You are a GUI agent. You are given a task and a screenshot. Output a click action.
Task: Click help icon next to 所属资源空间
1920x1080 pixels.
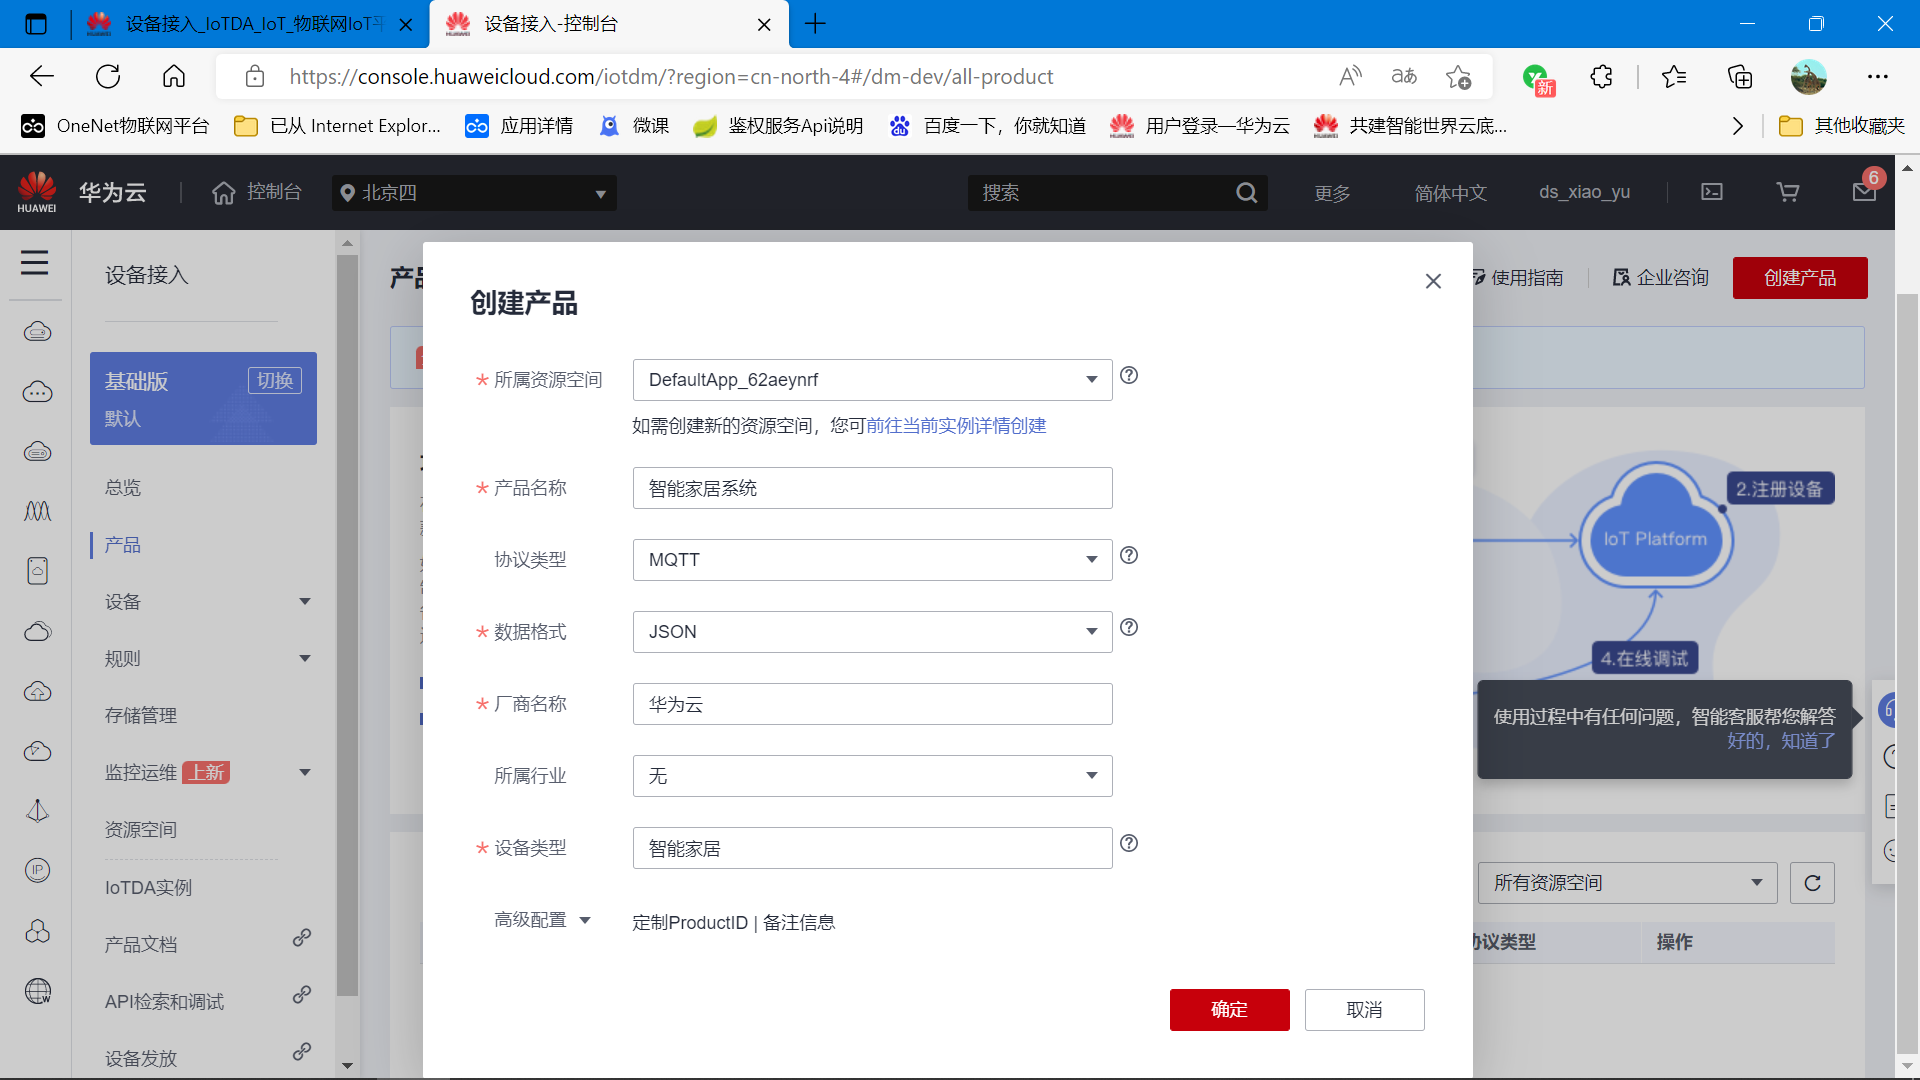pyautogui.click(x=1129, y=375)
